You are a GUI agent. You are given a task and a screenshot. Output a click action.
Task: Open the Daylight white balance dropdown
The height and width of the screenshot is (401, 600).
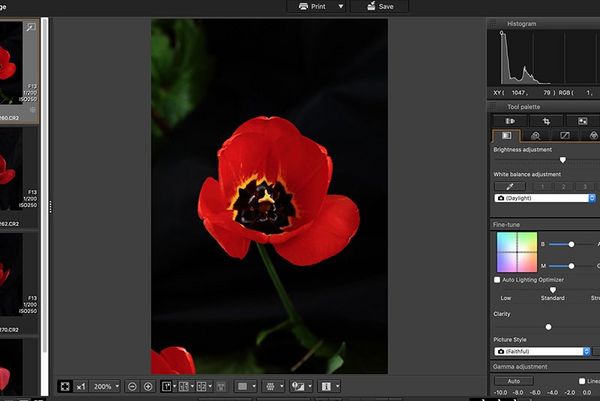[x=545, y=198]
